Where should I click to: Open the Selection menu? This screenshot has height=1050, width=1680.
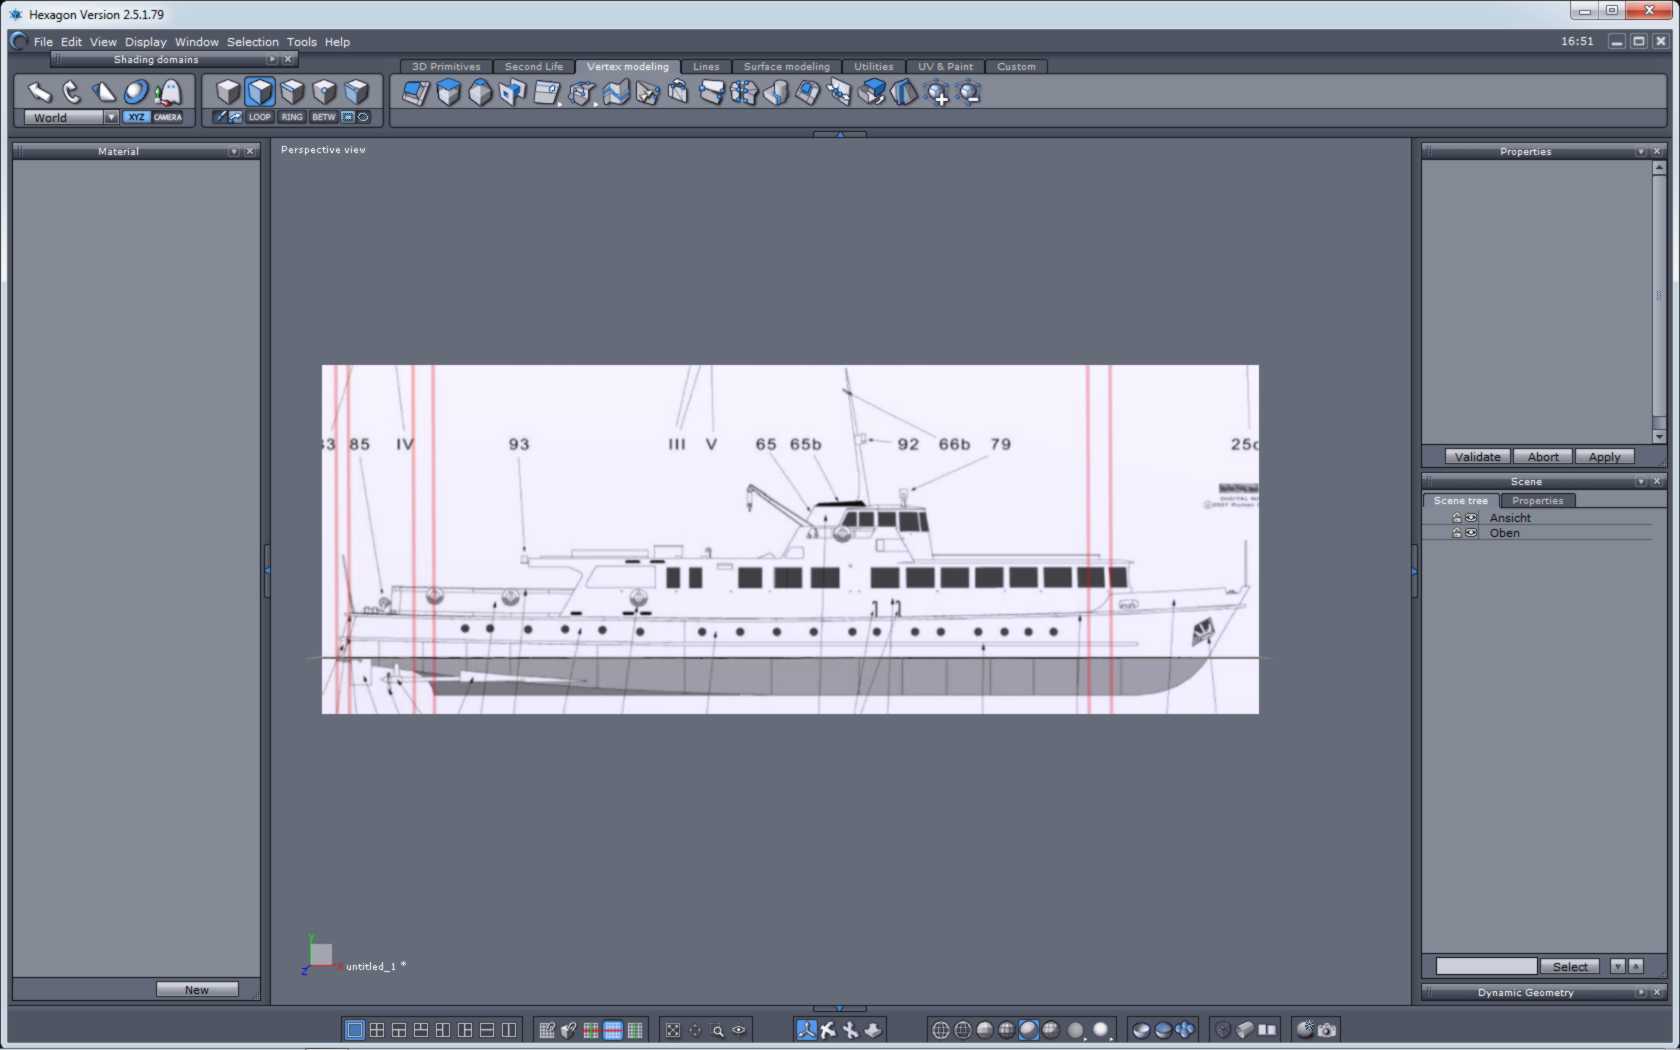point(252,42)
